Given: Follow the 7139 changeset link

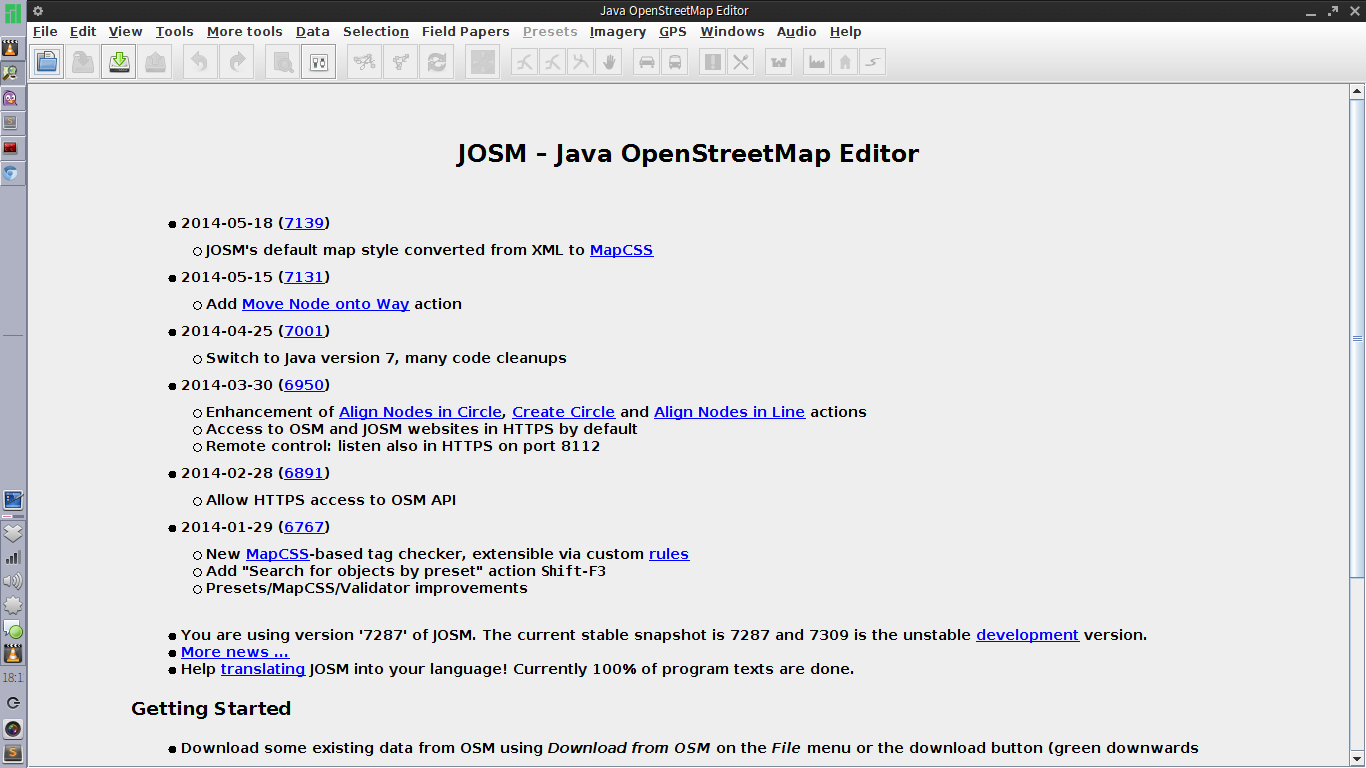Looking at the screenshot, I should (x=304, y=223).
